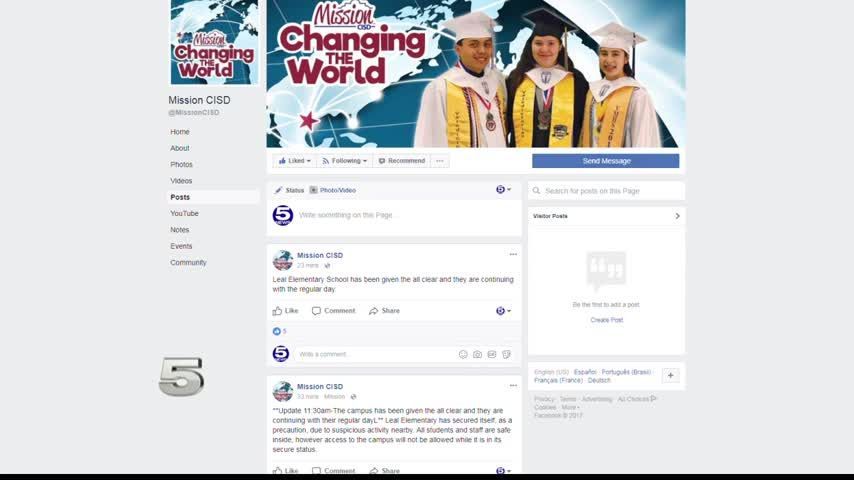854x480 pixels.
Task: Click the Recommend button
Action: [x=401, y=161]
